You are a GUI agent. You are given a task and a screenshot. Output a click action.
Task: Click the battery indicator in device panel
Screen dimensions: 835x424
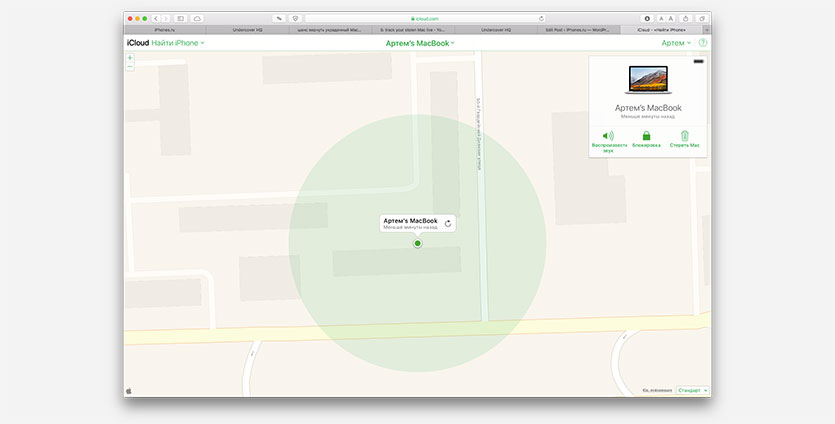(x=698, y=62)
